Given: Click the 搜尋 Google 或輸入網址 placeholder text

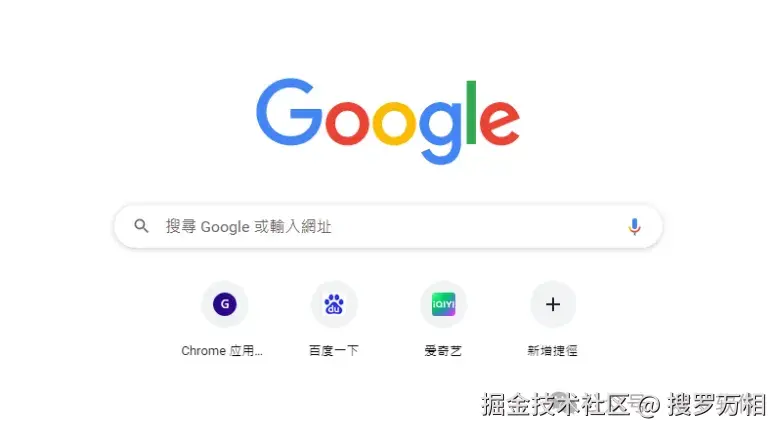Looking at the screenshot, I should [248, 226].
